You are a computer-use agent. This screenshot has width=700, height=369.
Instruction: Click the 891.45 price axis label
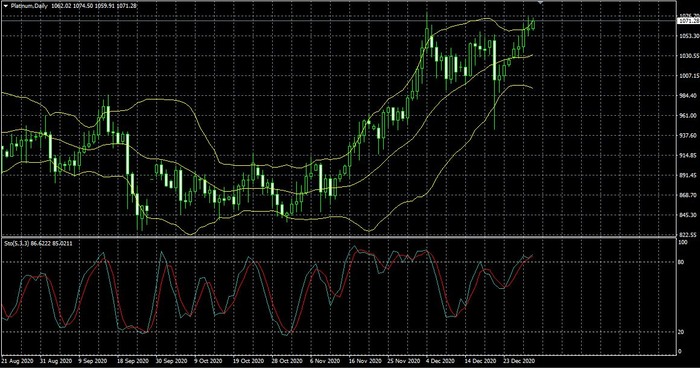point(689,175)
